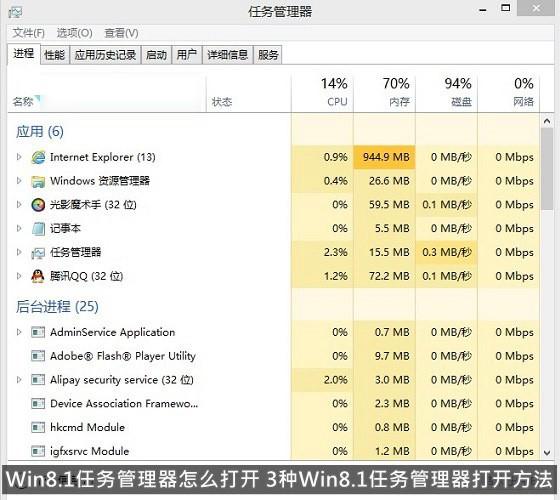The width and height of the screenshot is (560, 500).
Task: Expand the AdminService Application entry
Action: click(19, 332)
